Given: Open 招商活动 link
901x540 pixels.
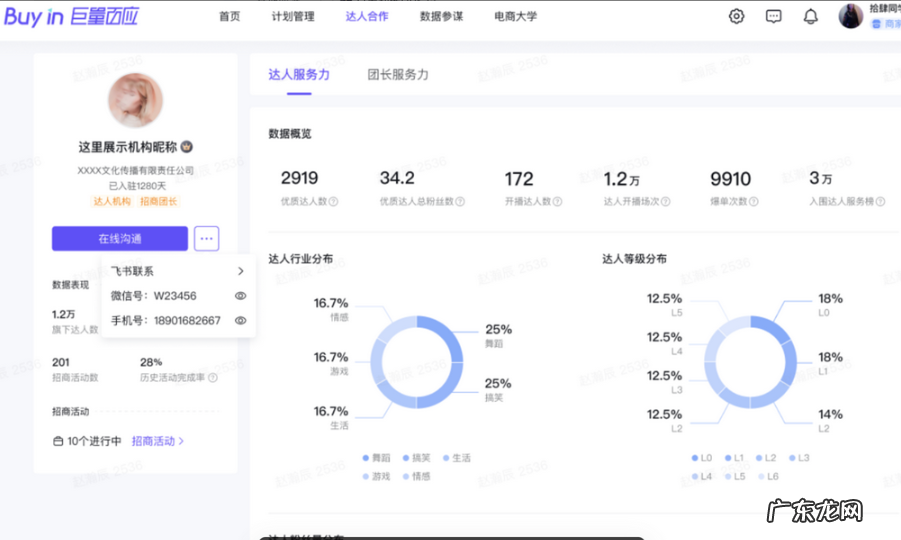Looking at the screenshot, I should click(157, 441).
